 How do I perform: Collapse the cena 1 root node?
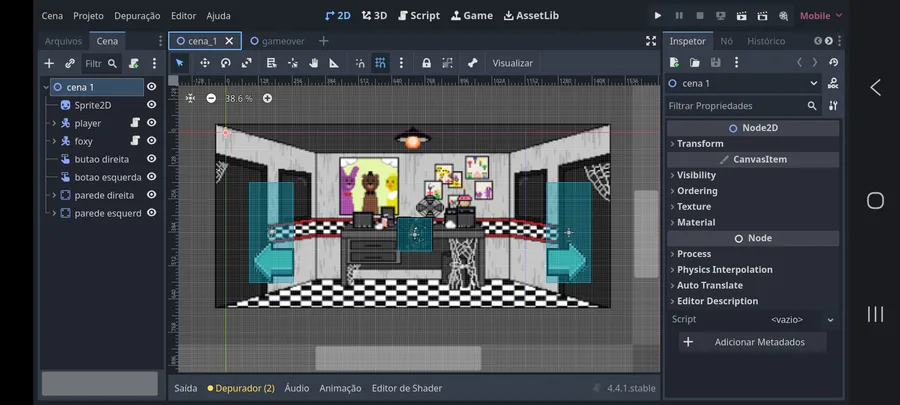[x=46, y=87]
